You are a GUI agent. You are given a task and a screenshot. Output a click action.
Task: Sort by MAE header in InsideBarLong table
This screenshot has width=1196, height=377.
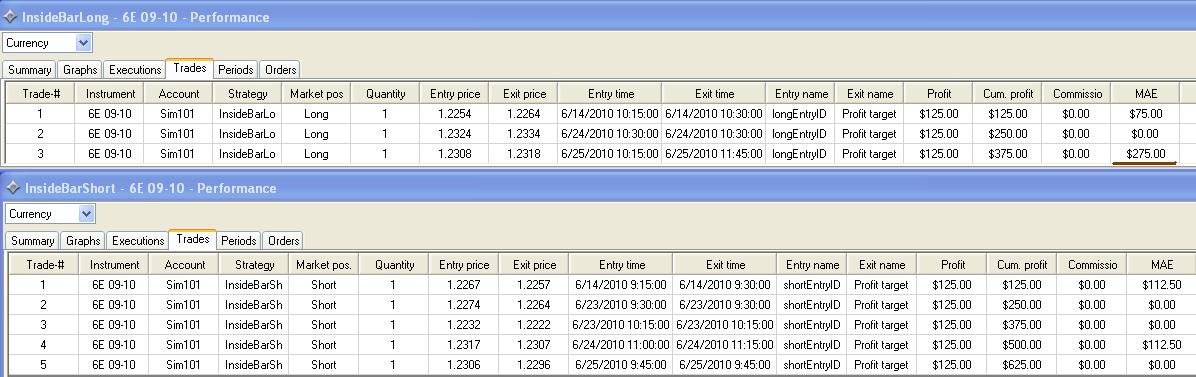pyautogui.click(x=1146, y=94)
